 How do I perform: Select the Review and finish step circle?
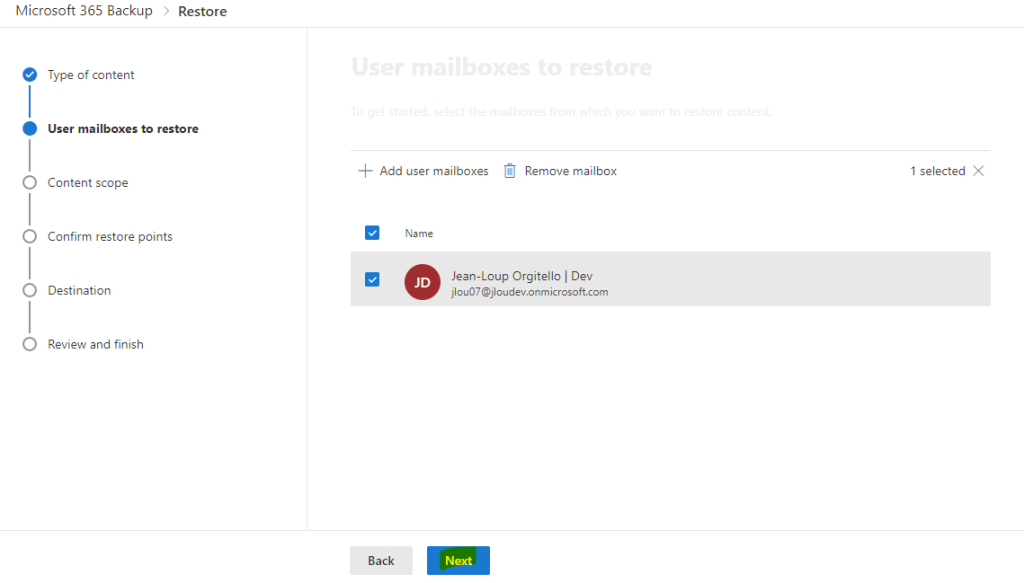pos(29,344)
